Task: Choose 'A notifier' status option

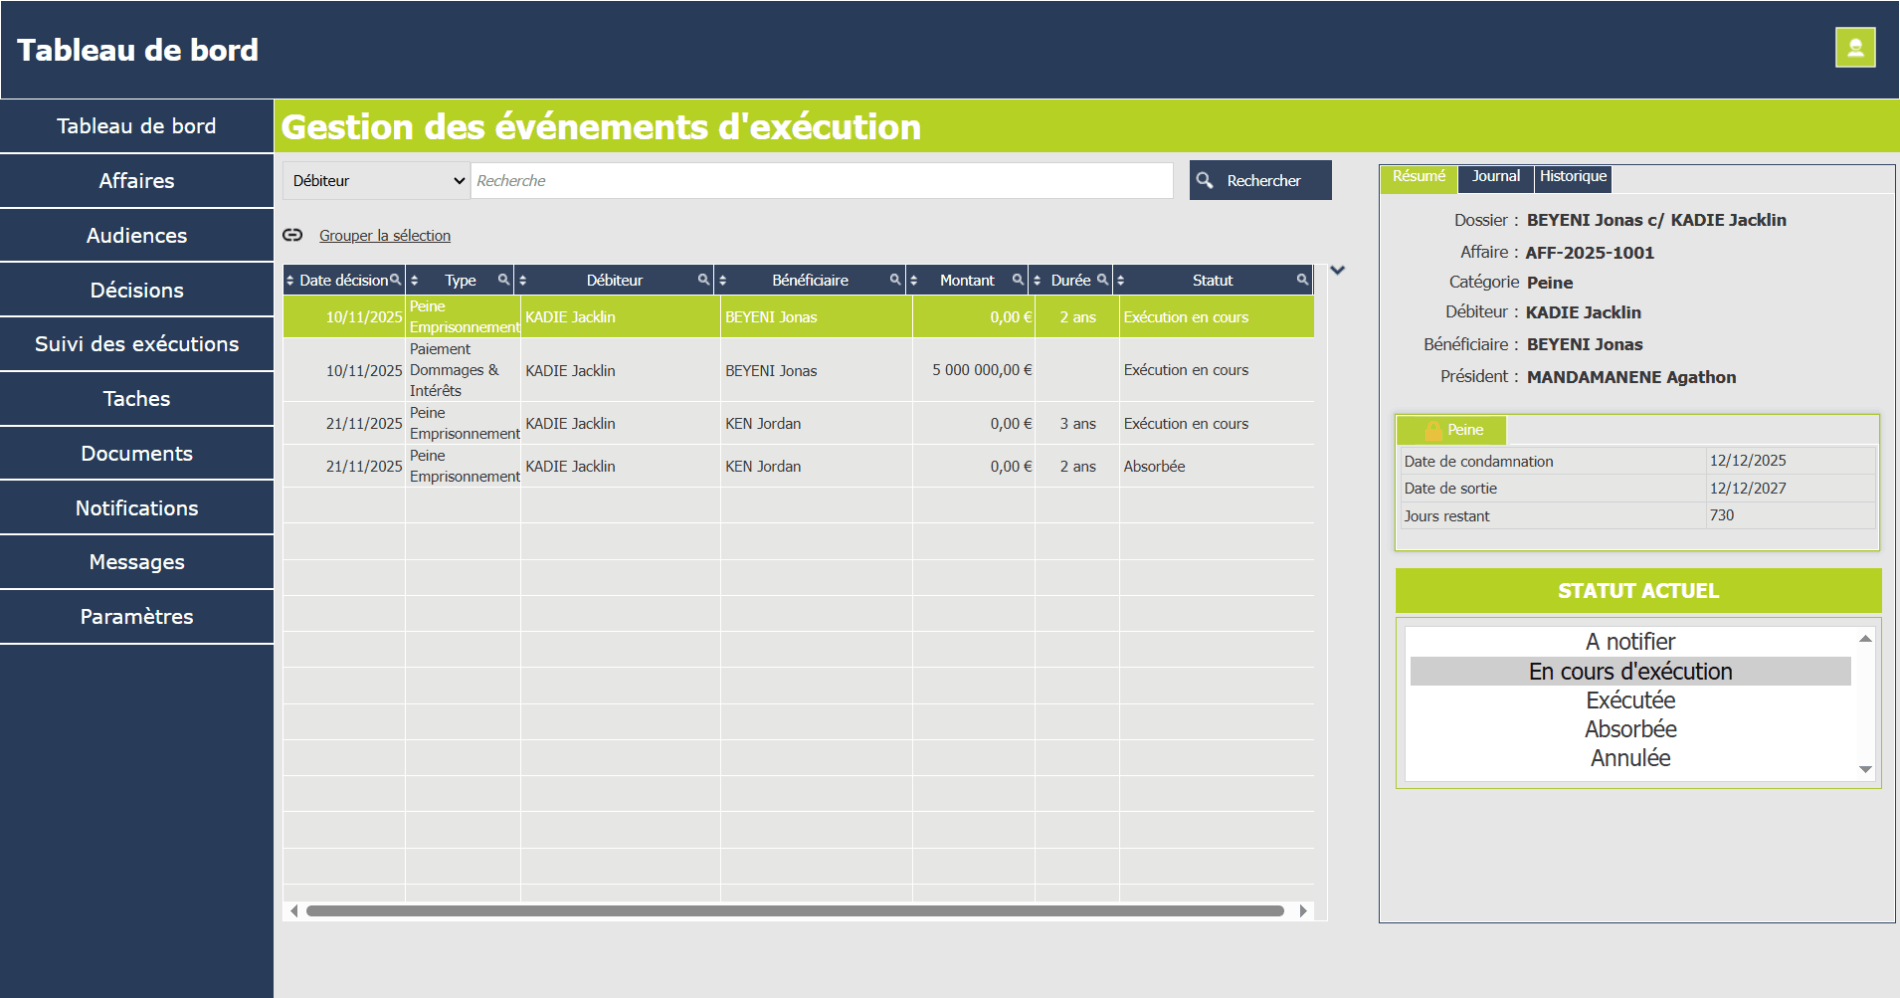Action: click(1630, 642)
